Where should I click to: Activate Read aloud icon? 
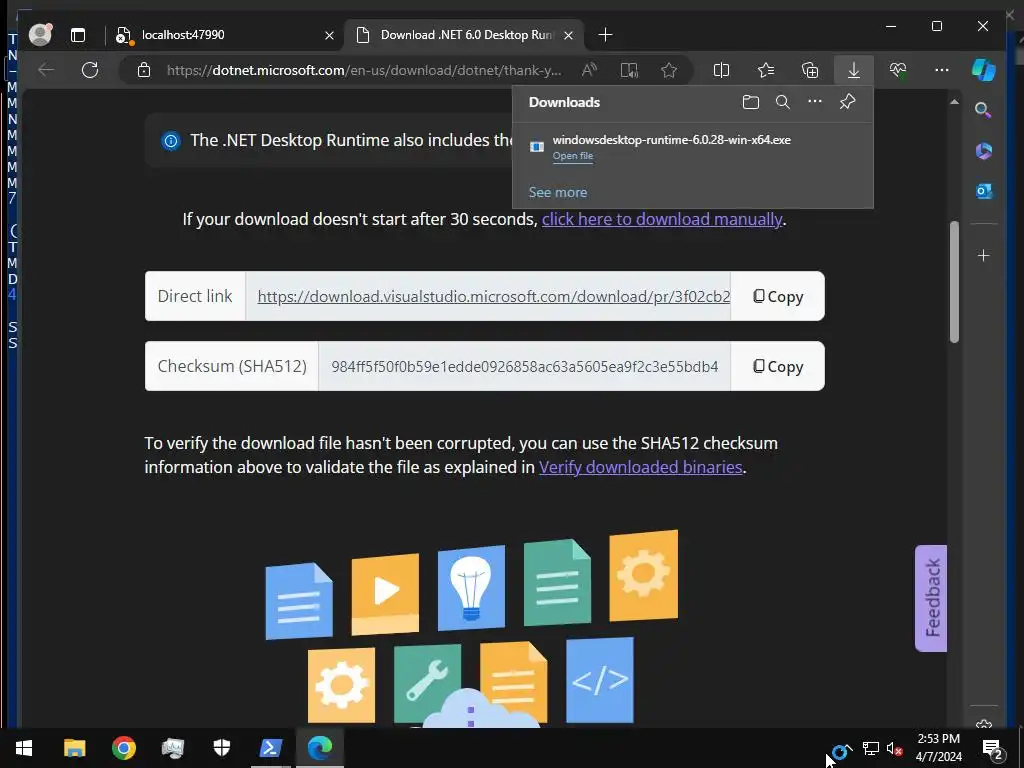click(x=589, y=70)
